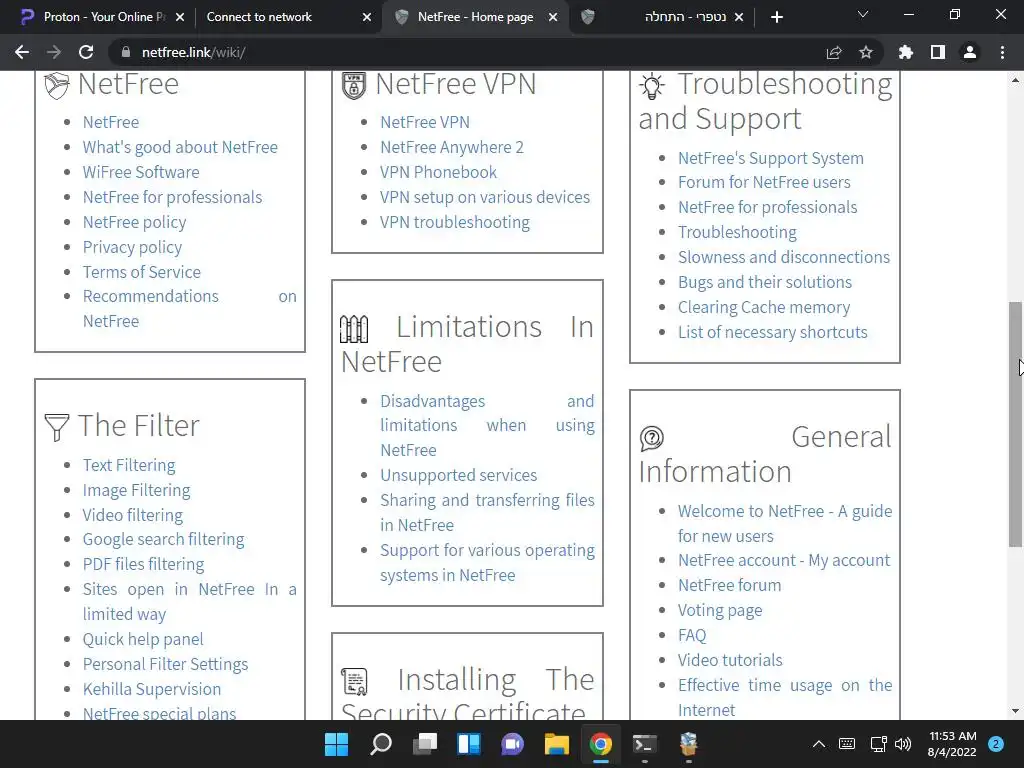Reload the NetFree wiki page
Image resolution: width=1024 pixels, height=768 pixels.
[86, 52]
